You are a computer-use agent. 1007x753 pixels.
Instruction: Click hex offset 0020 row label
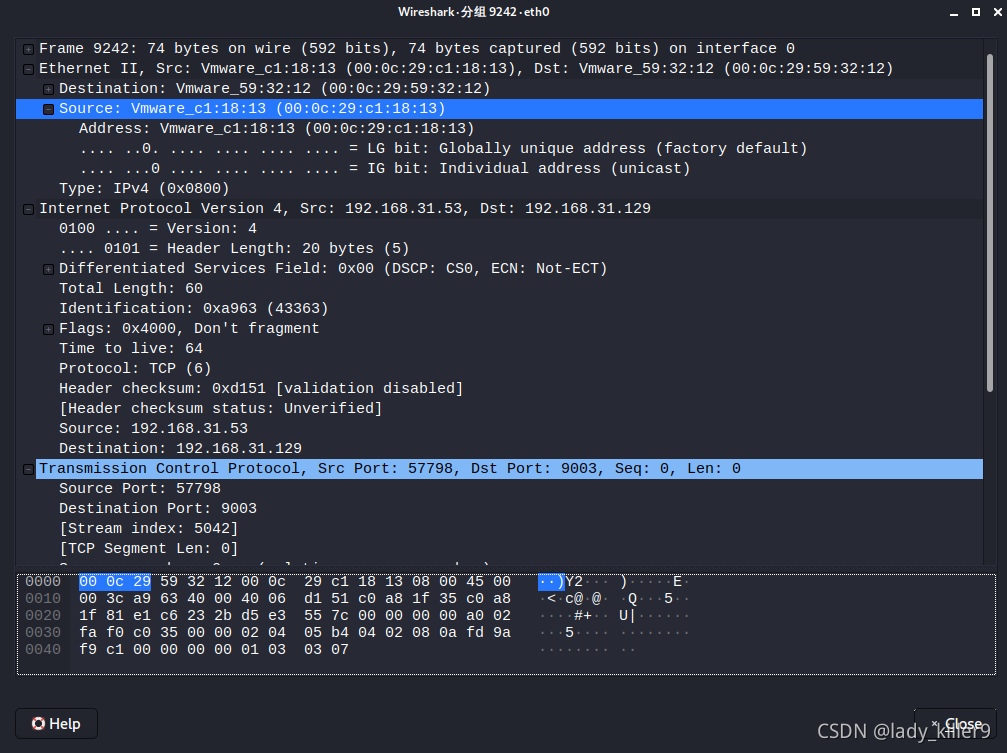pos(43,616)
